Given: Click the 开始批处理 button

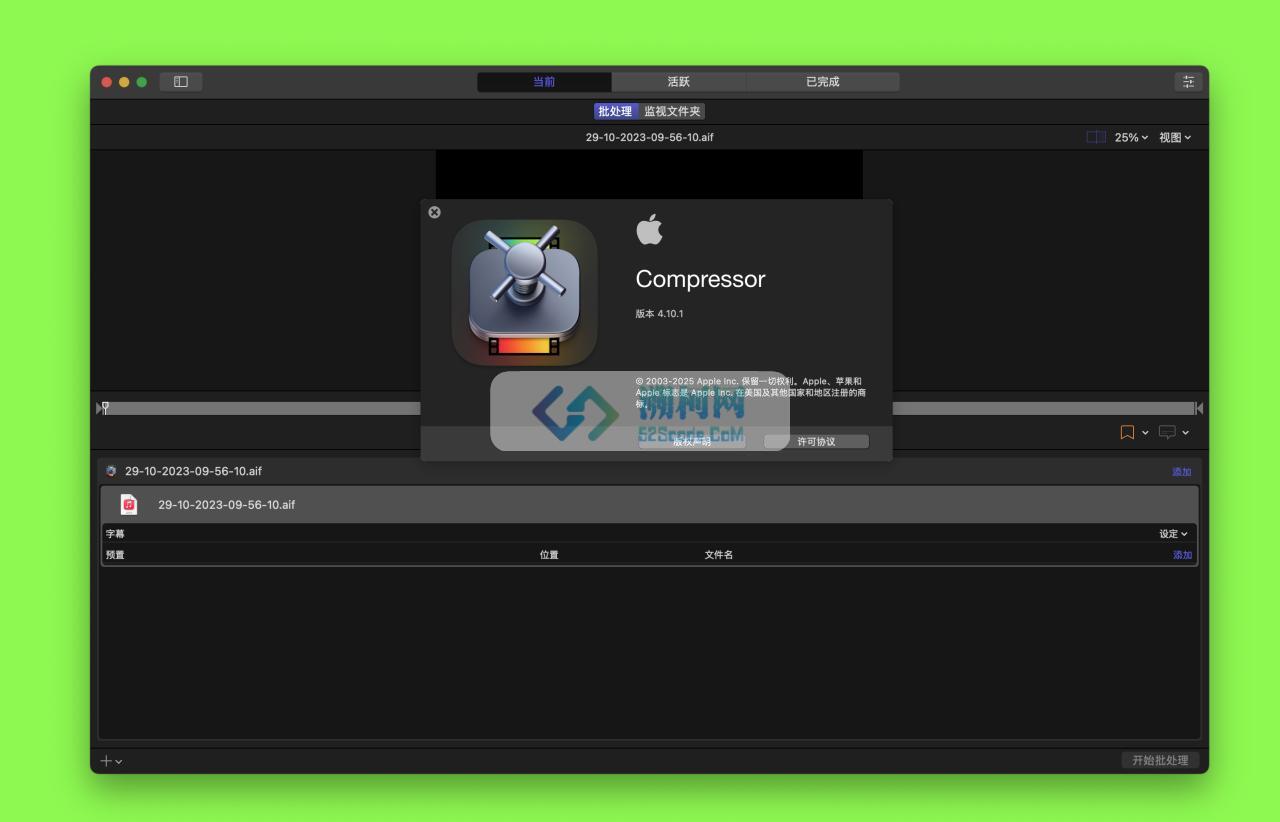Looking at the screenshot, I should coord(1160,760).
